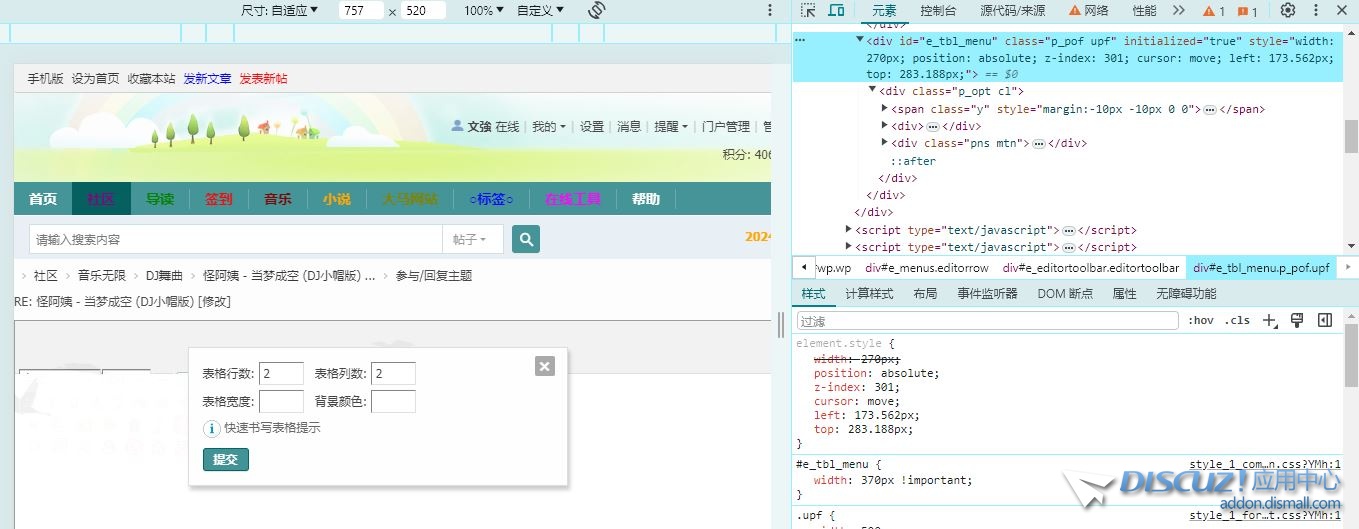Screen dimensions: 1359x529
Task: Open the 音乐 nav menu item
Action: pyautogui.click(x=278, y=199)
